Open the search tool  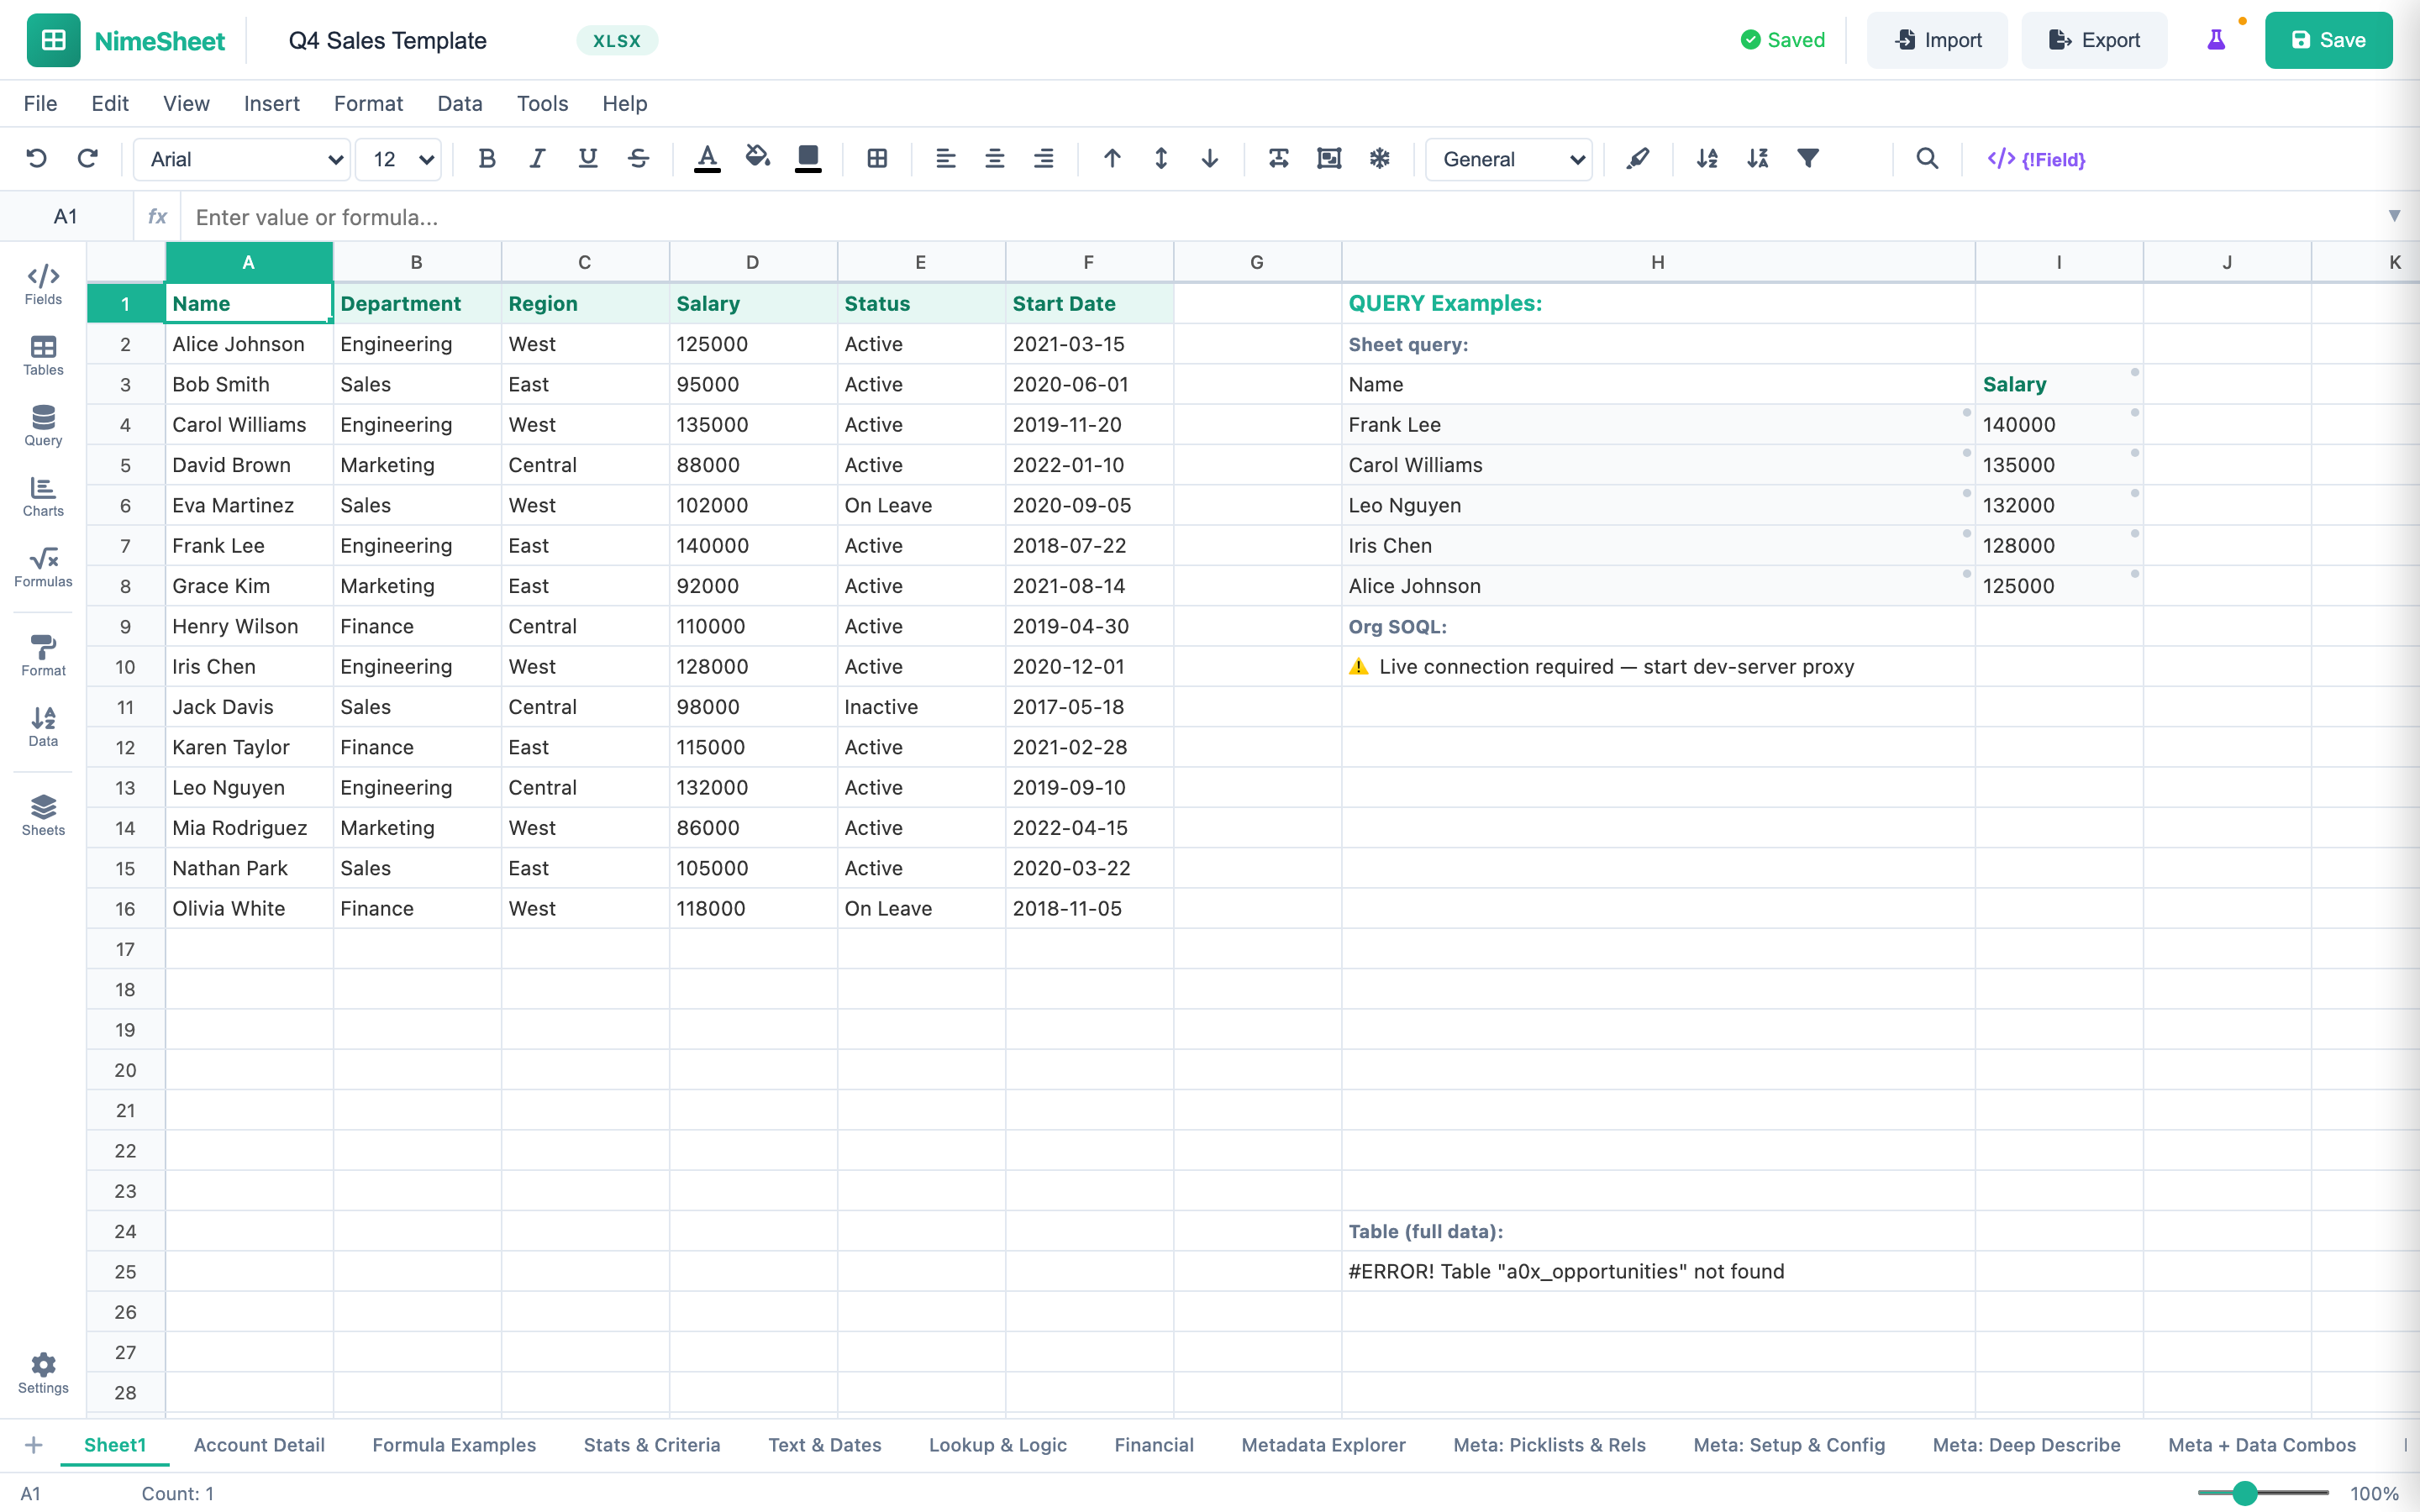click(1927, 158)
